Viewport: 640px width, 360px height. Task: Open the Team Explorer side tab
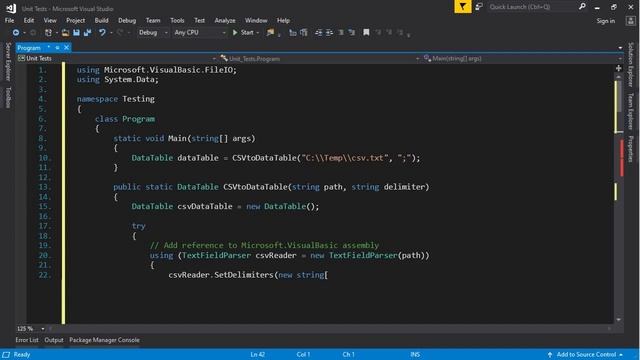click(x=631, y=111)
